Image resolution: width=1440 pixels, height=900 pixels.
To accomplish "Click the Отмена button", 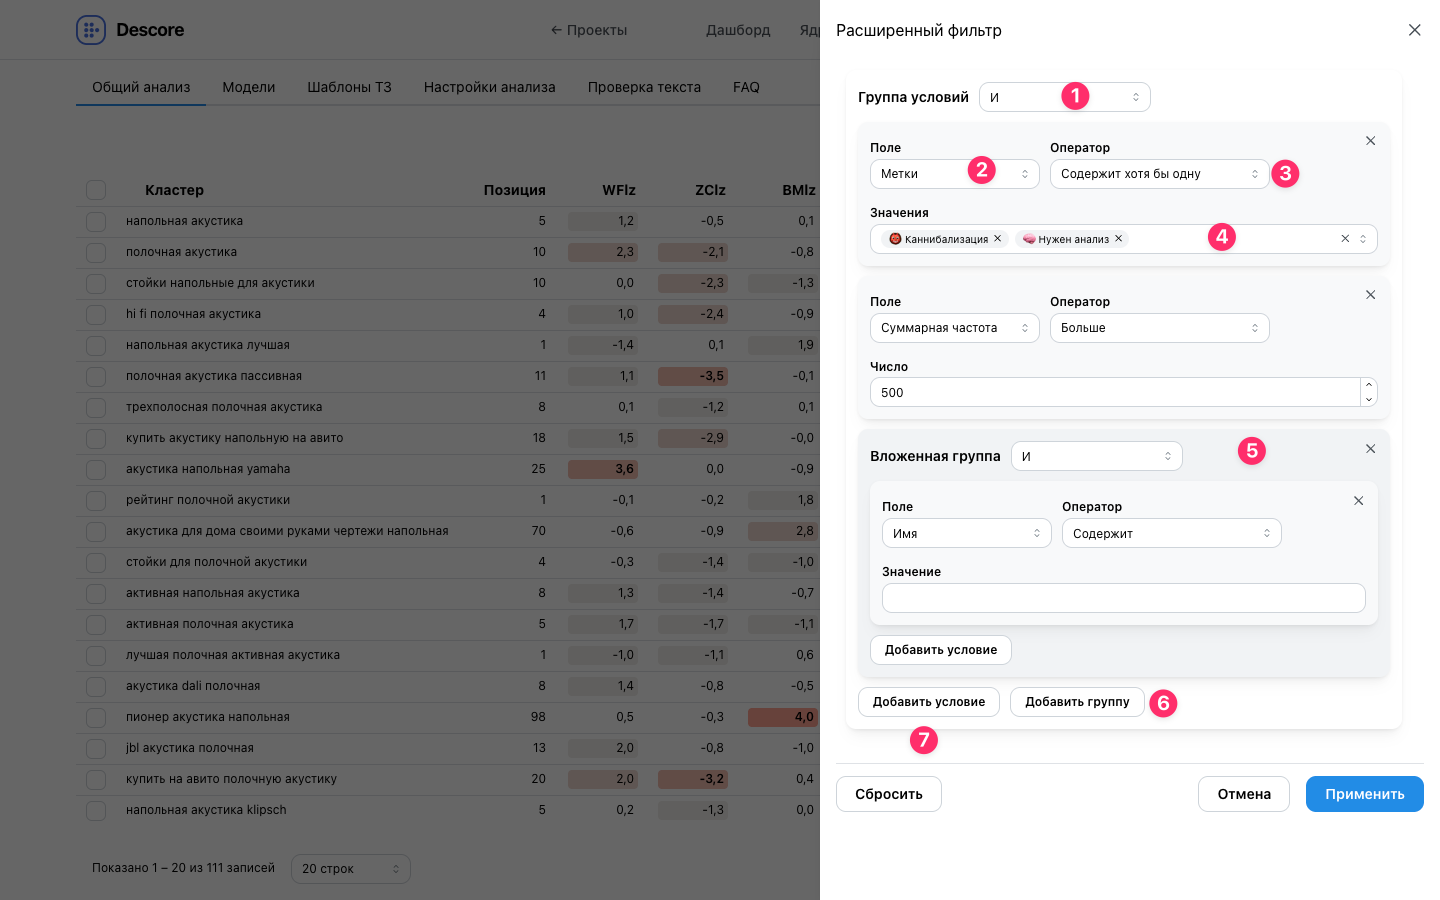I will [1244, 794].
